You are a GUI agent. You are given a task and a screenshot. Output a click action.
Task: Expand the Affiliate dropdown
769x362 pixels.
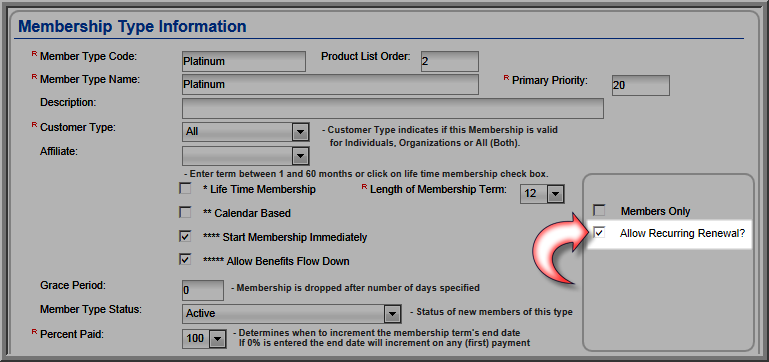246,156
